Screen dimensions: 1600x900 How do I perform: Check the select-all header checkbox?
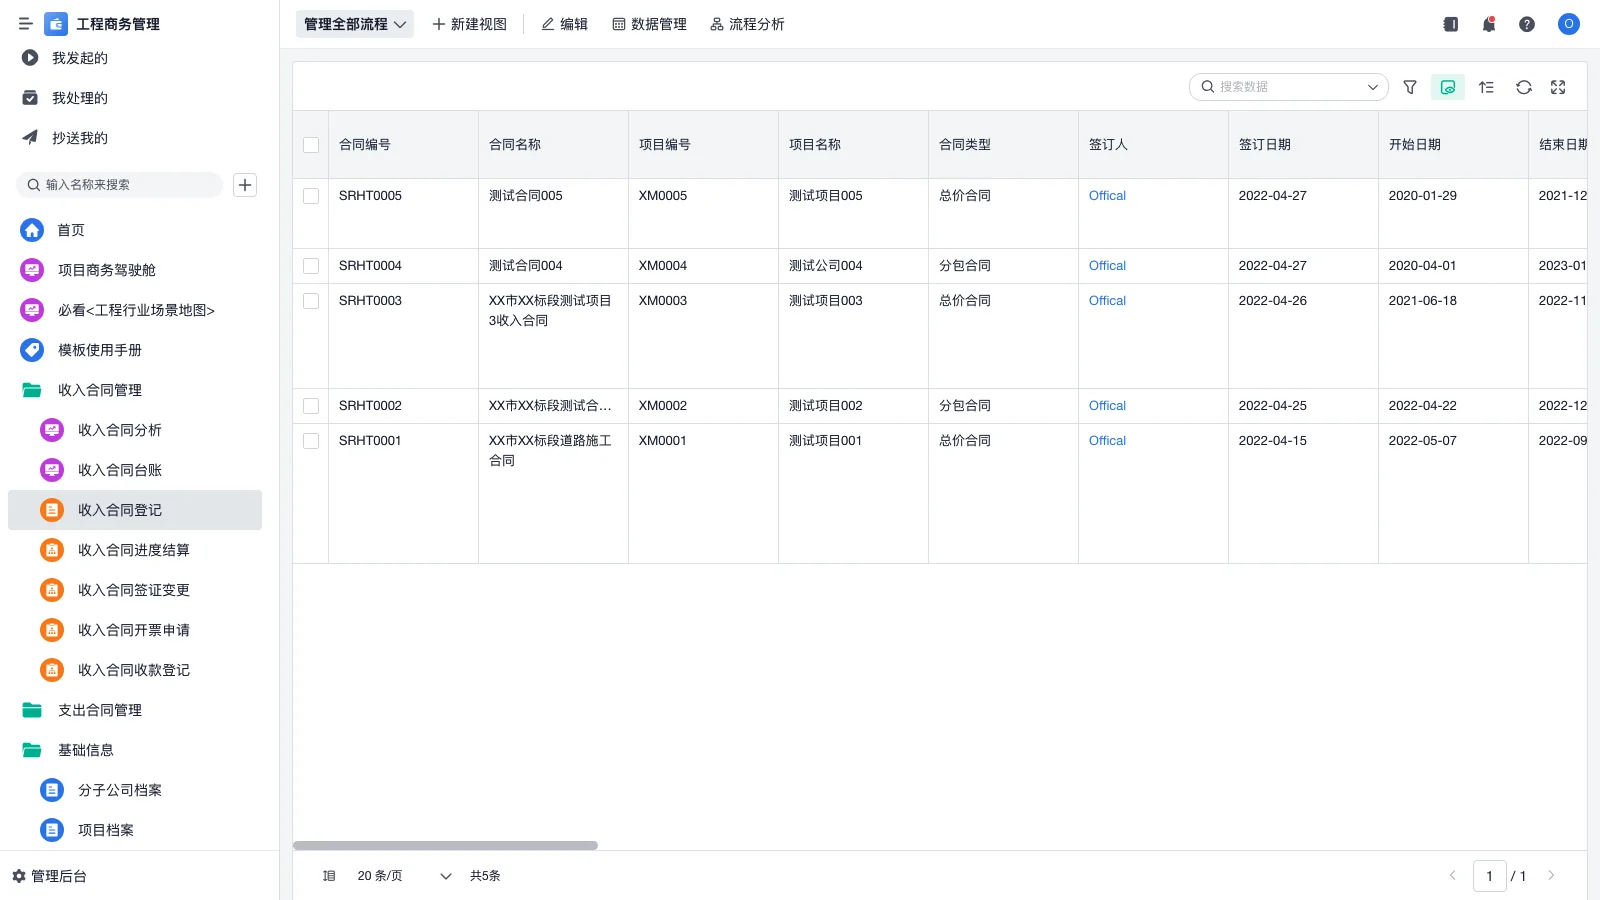(x=311, y=145)
